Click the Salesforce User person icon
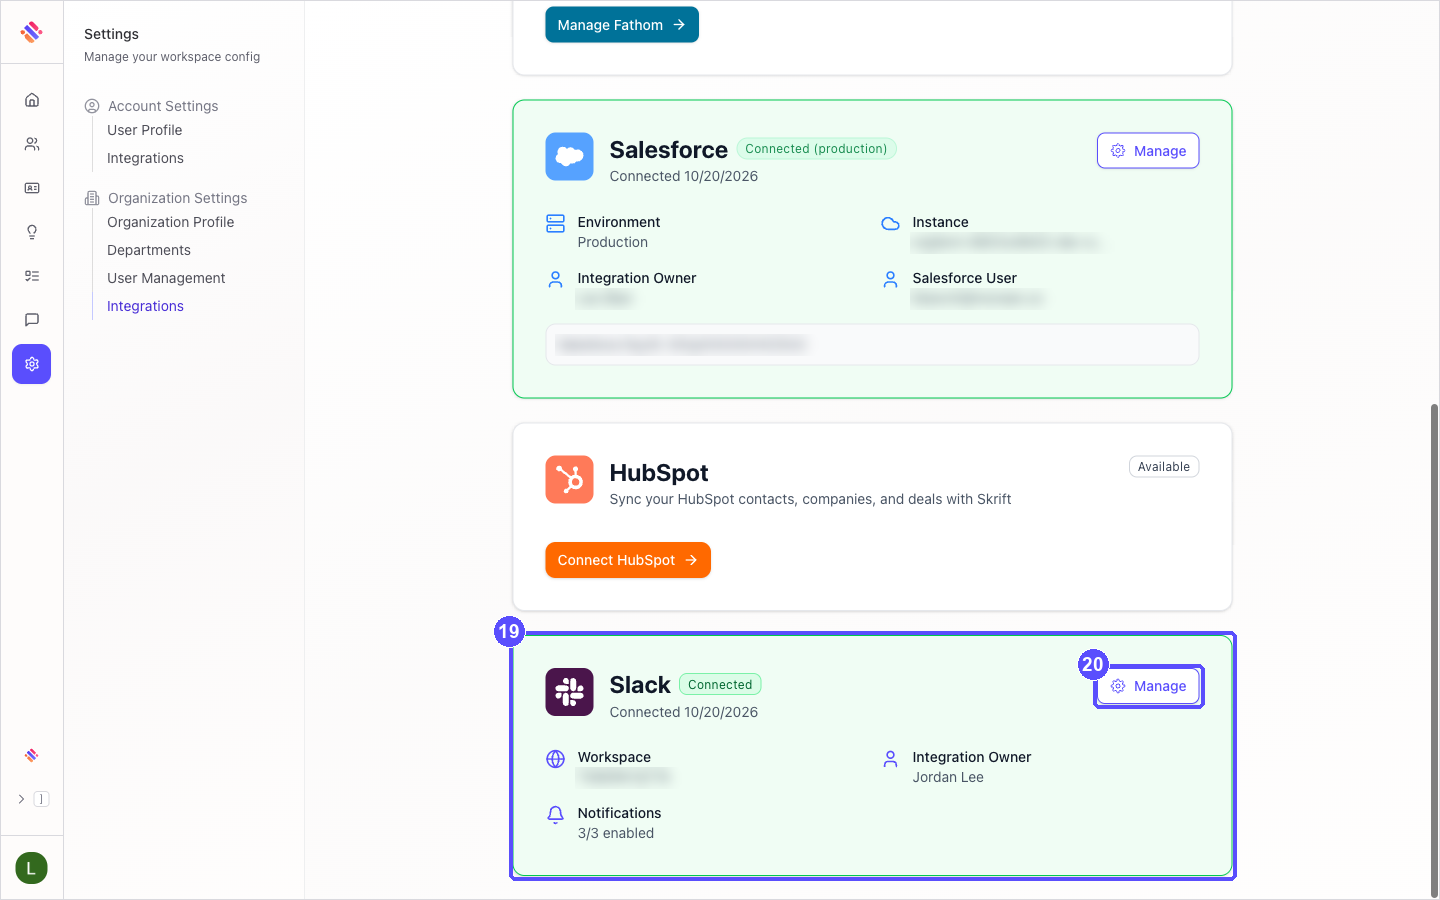1440x900 pixels. coord(890,279)
